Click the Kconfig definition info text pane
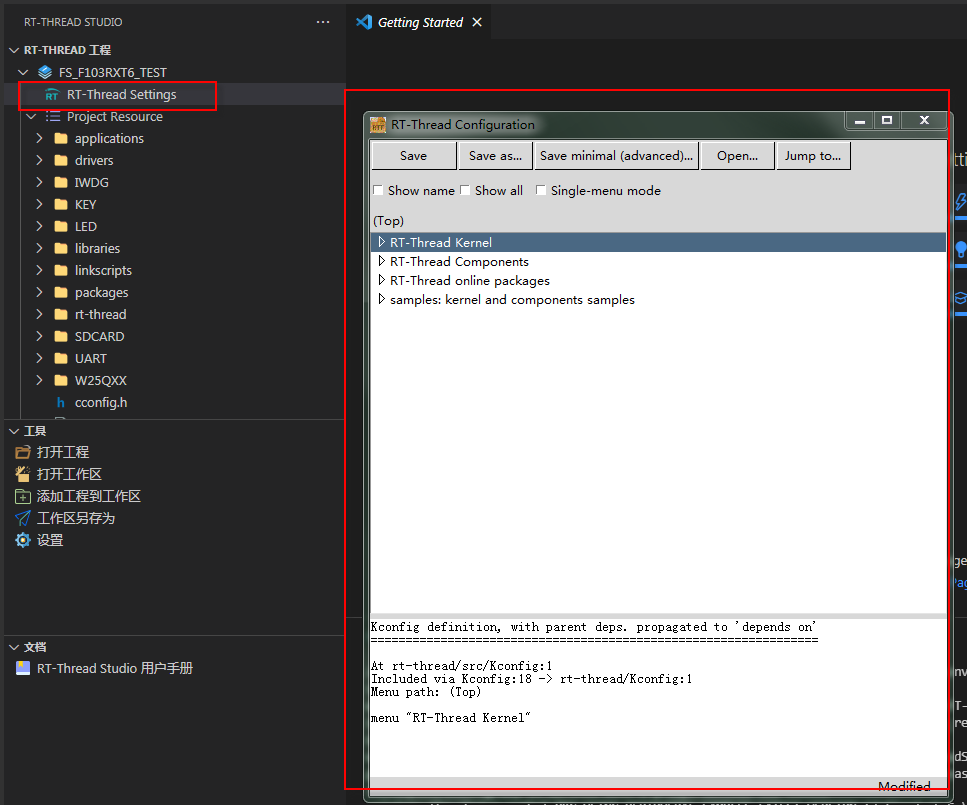Image resolution: width=967 pixels, height=805 pixels. [658, 698]
